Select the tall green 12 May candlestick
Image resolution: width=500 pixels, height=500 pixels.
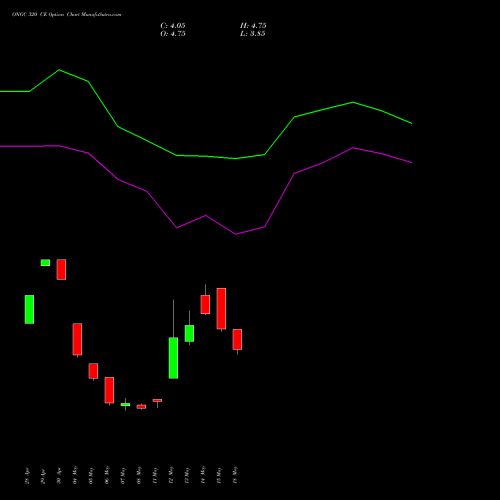tap(173, 358)
